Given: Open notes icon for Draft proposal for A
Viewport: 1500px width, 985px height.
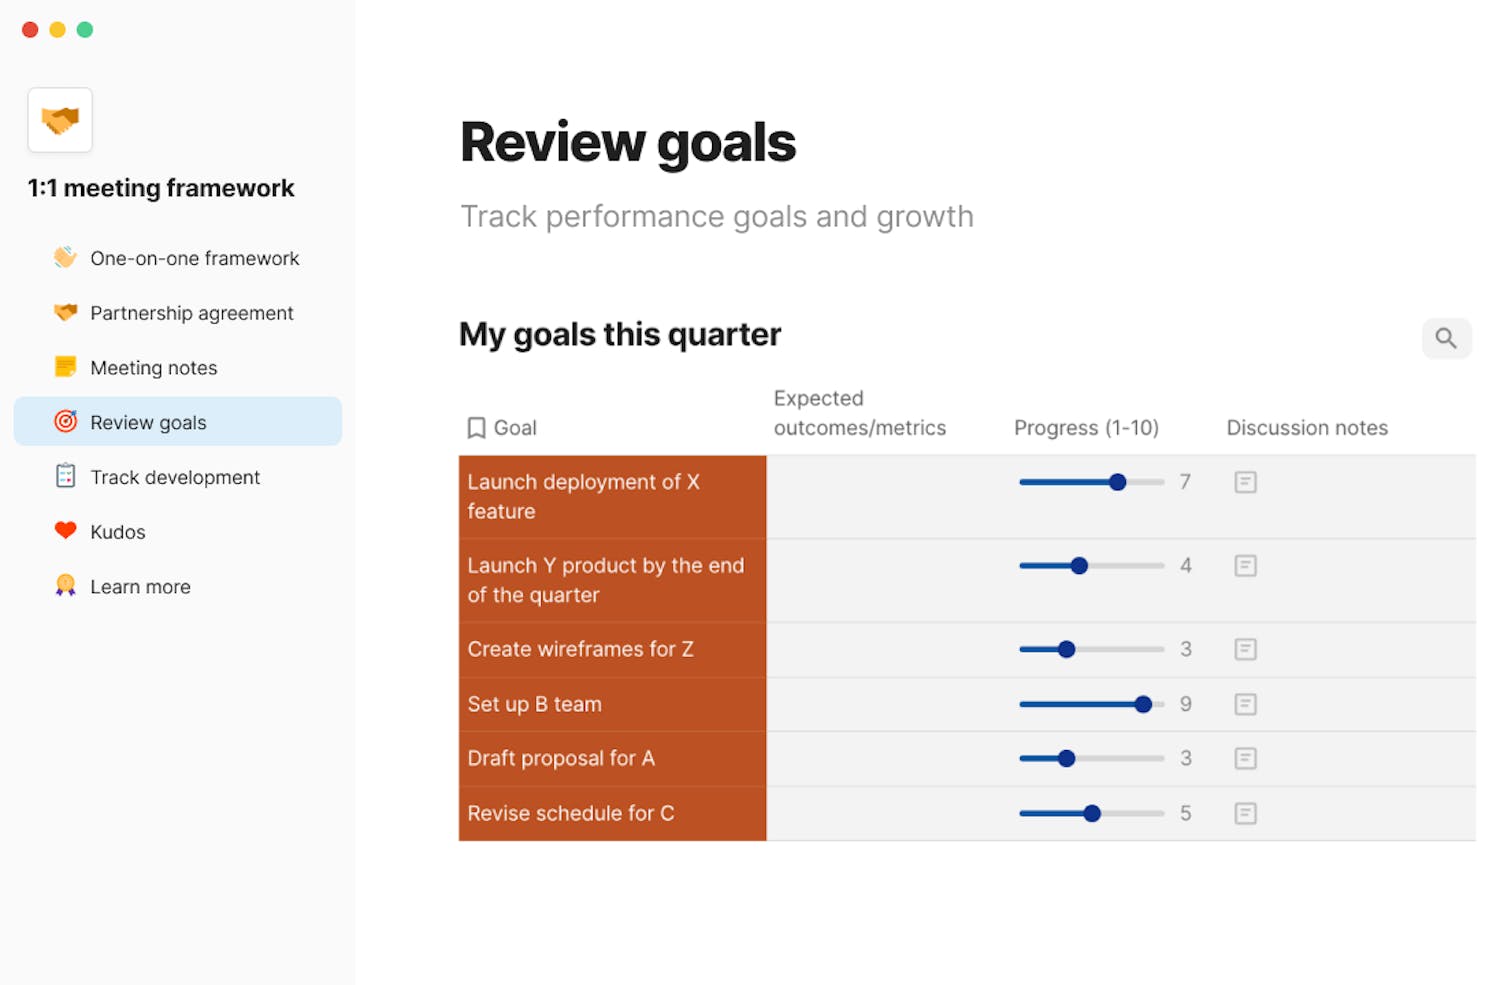Looking at the screenshot, I should pos(1245,758).
